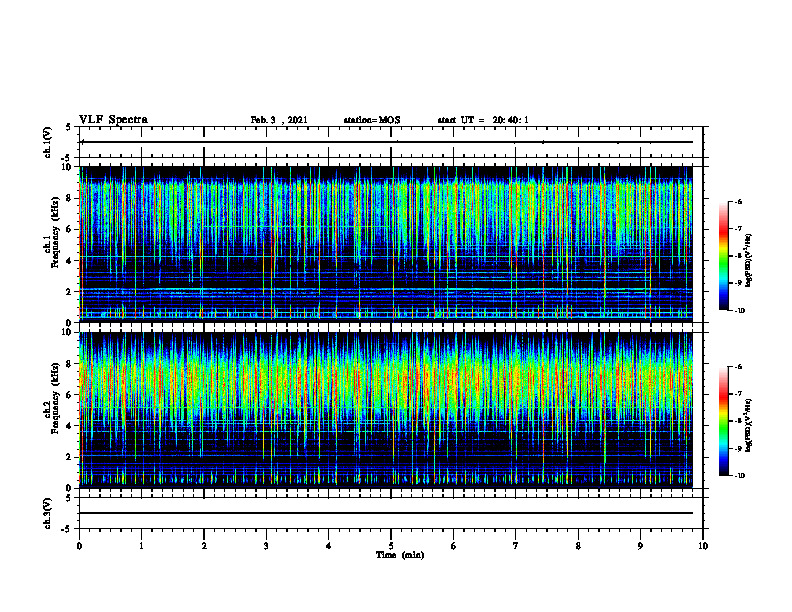Click the "-10" label on ch.2 color bar
Viewport: 792px width, 612px height.
click(740, 476)
